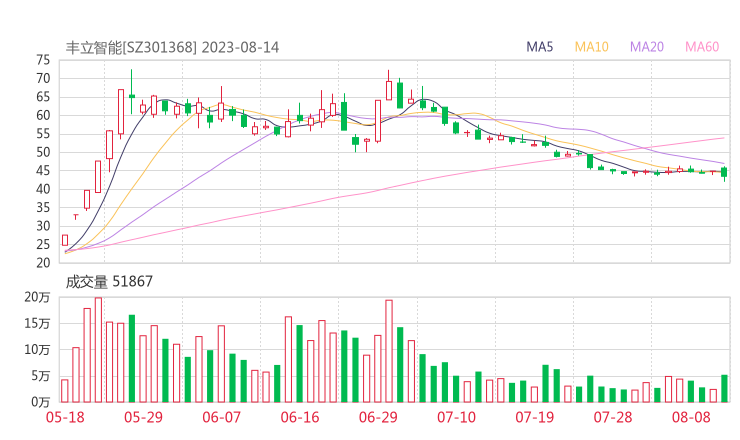Click the MA10 legend label
The width and height of the screenshot is (740, 440).
tap(591, 47)
